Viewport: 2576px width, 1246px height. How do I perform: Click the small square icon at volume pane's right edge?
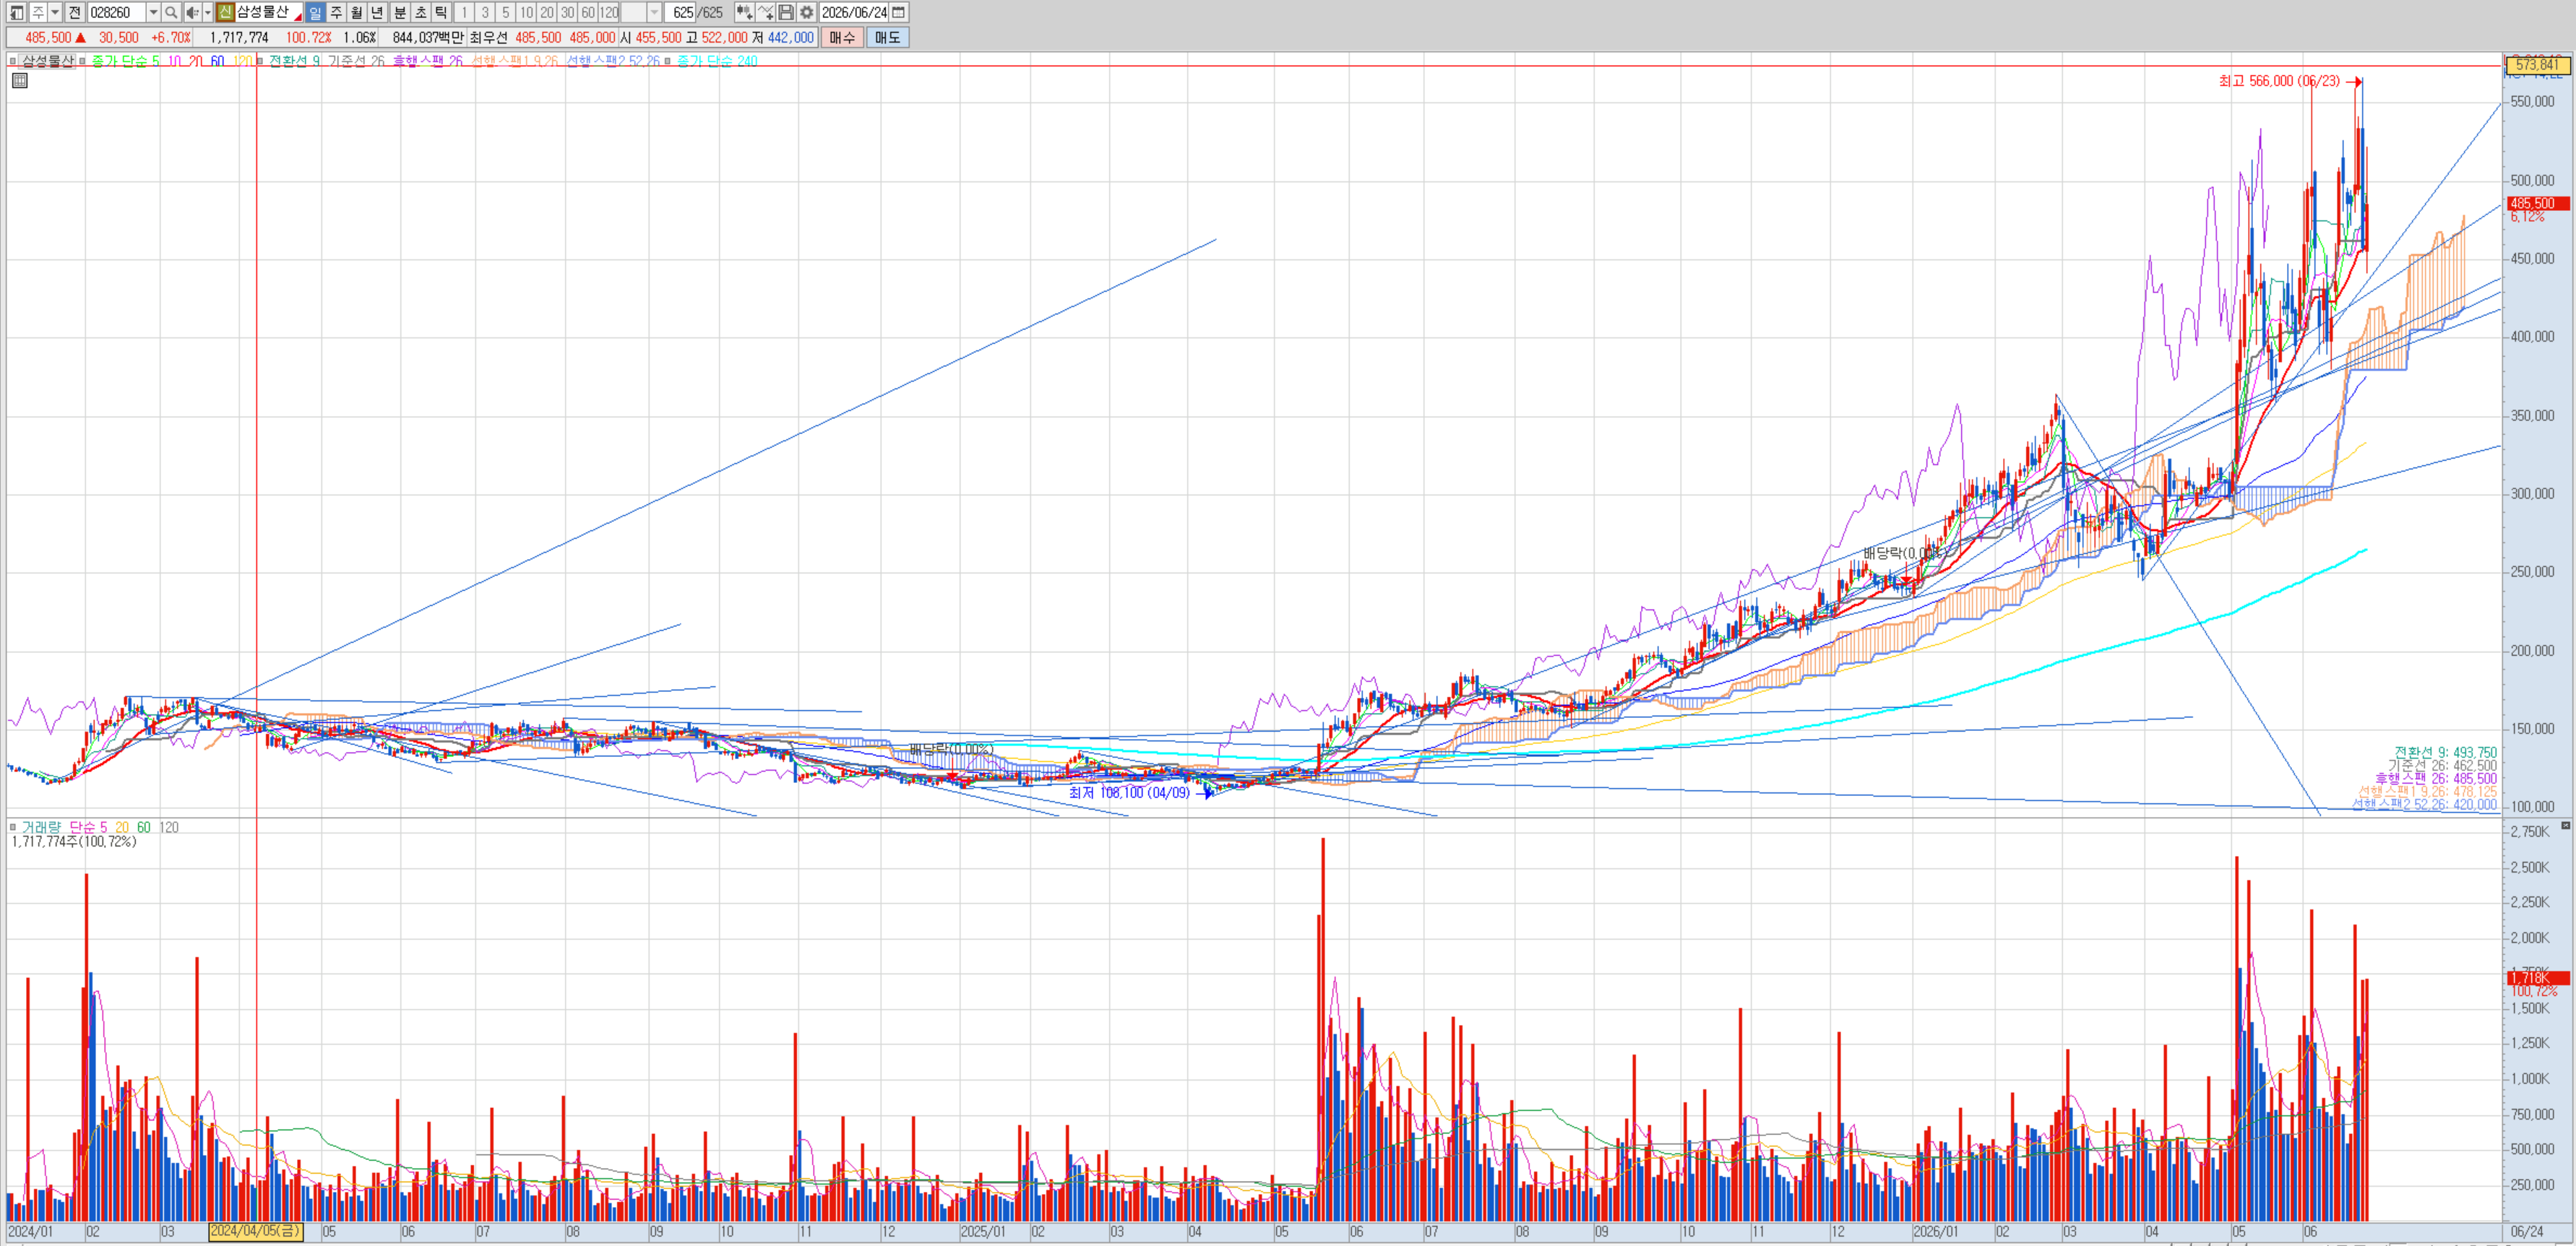coord(2565,825)
